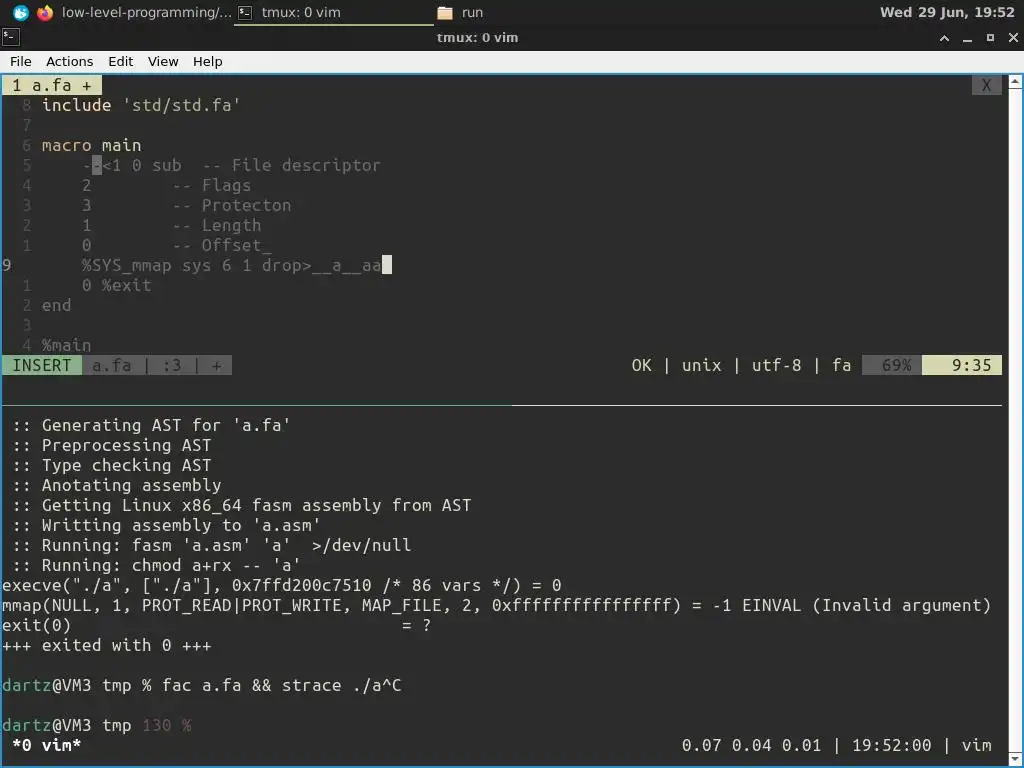The image size is (1024, 768).
Task: Click the vim label in the tmux status bar
Action: click(976, 745)
